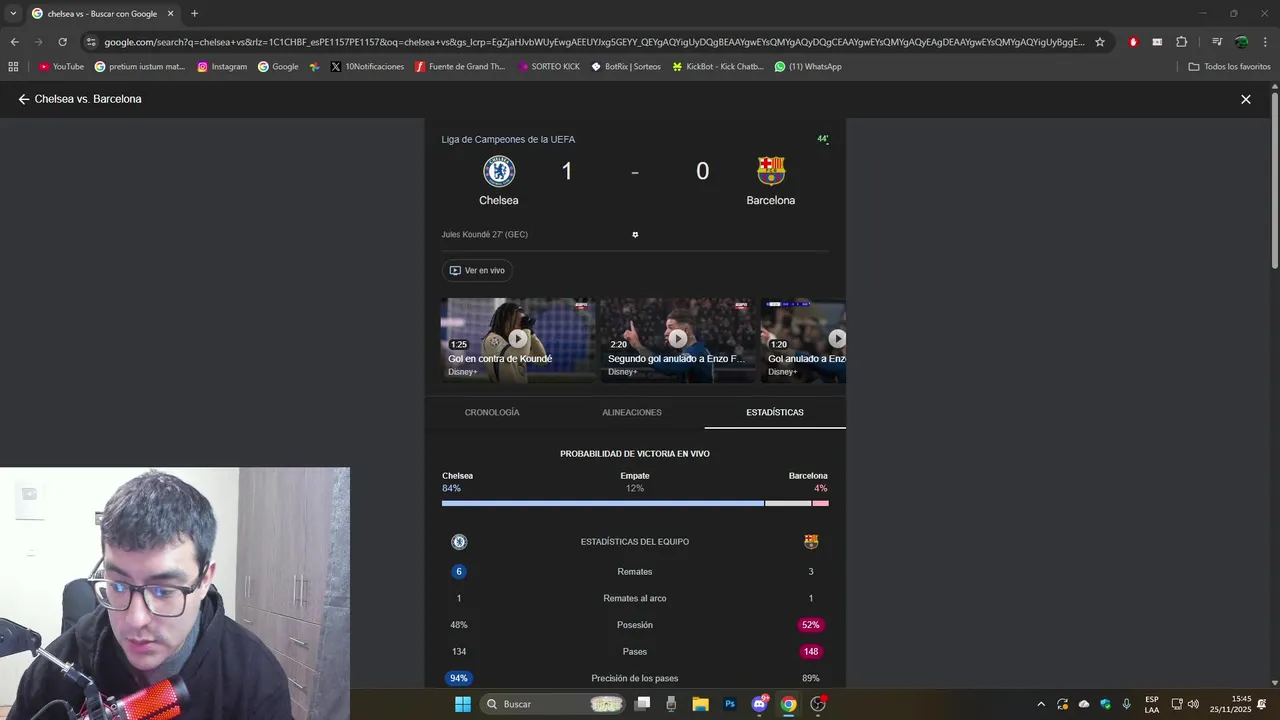Viewport: 1280px width, 720px height.
Task: Click the Chelsea team crest
Action: coord(499,171)
